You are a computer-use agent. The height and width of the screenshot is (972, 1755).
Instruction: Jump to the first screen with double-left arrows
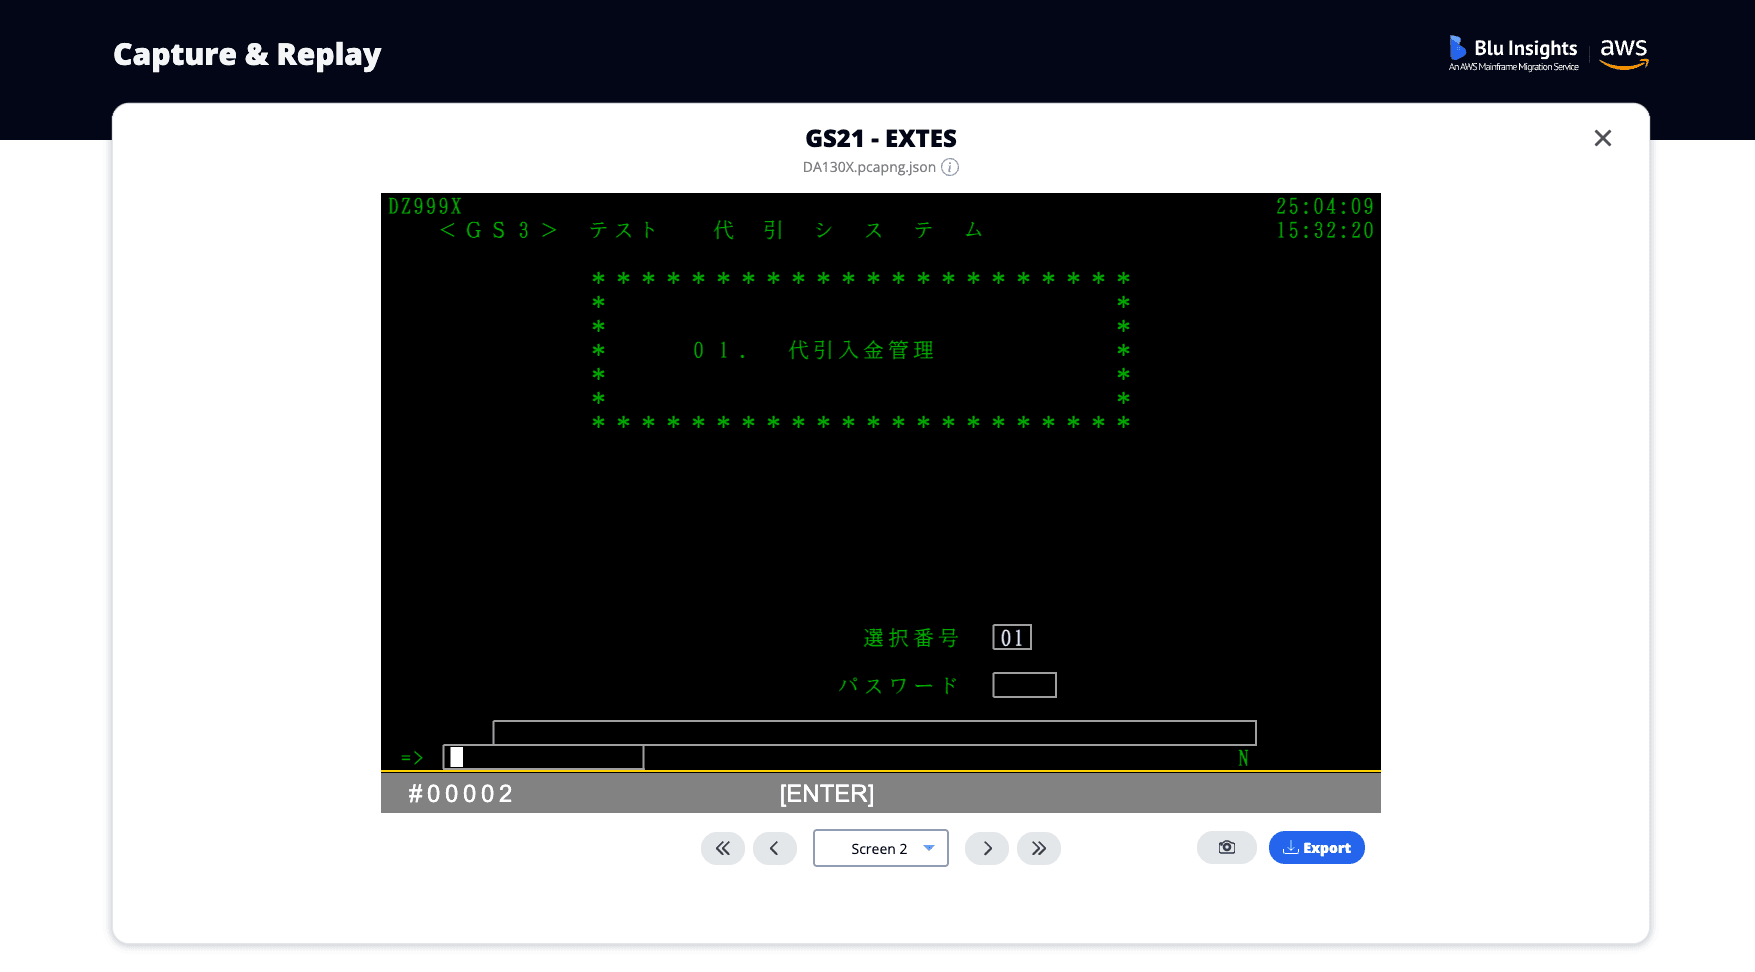(722, 848)
